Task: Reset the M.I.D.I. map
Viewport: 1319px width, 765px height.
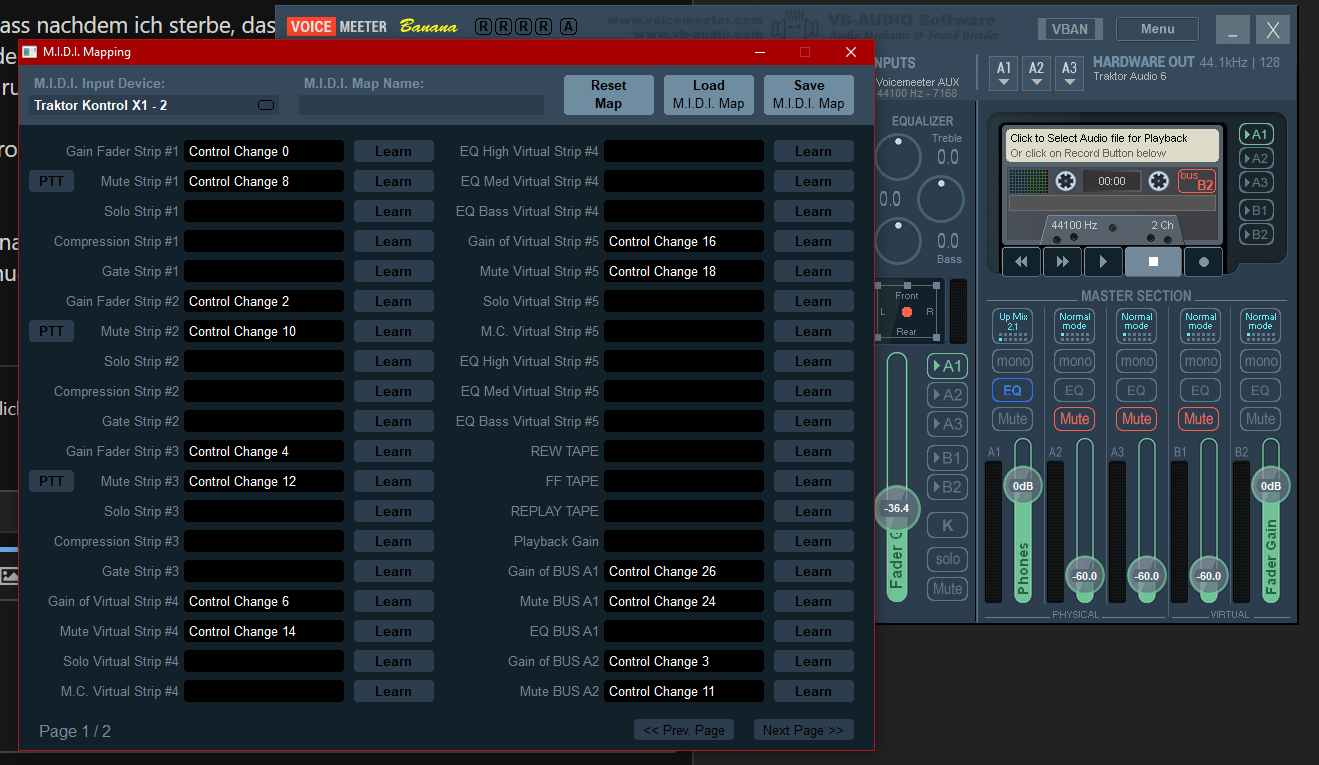Action: [x=608, y=95]
